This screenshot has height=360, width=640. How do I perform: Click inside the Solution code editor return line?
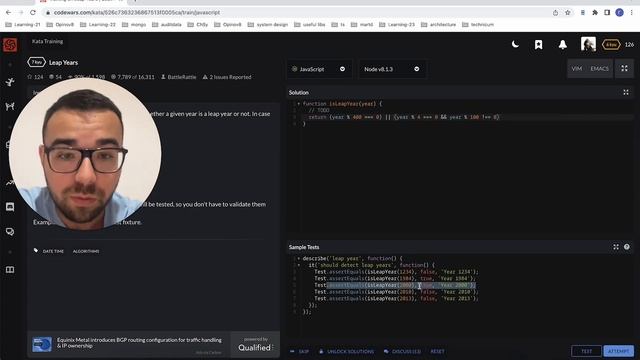click(403, 117)
